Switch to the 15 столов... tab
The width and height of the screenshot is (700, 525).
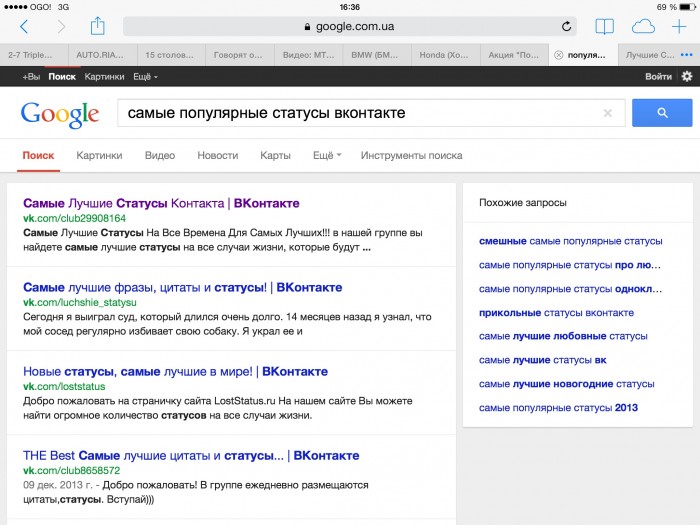coord(169,55)
